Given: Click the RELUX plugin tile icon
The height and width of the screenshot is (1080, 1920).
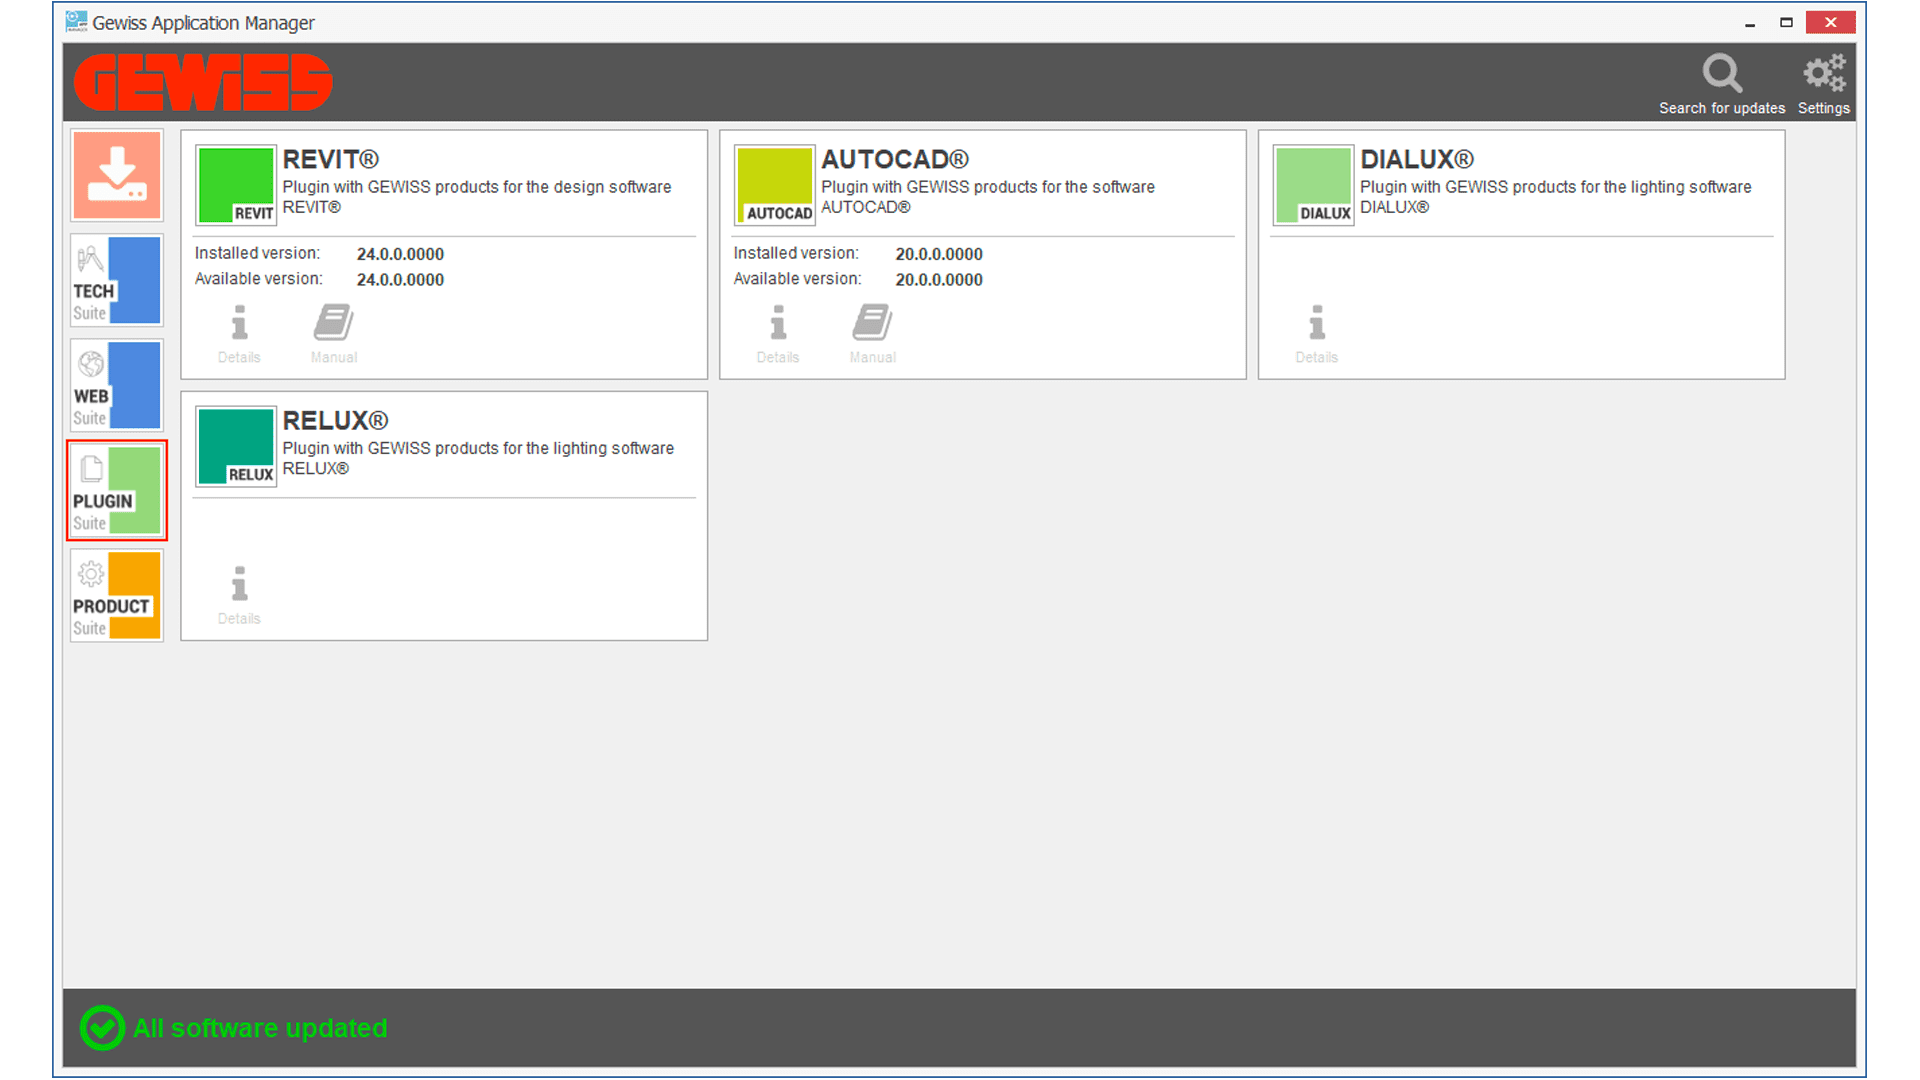Looking at the screenshot, I should pyautogui.click(x=236, y=446).
